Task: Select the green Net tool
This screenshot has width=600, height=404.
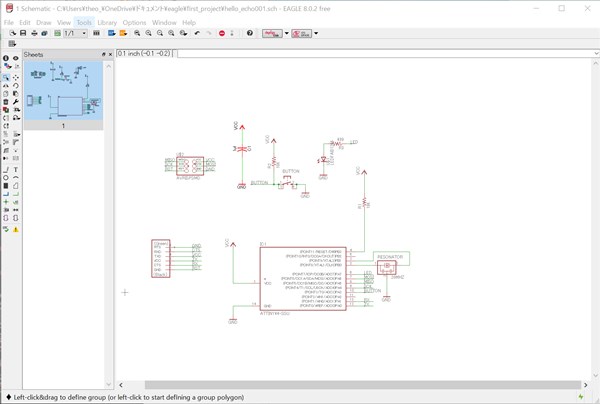Action: coord(16,194)
